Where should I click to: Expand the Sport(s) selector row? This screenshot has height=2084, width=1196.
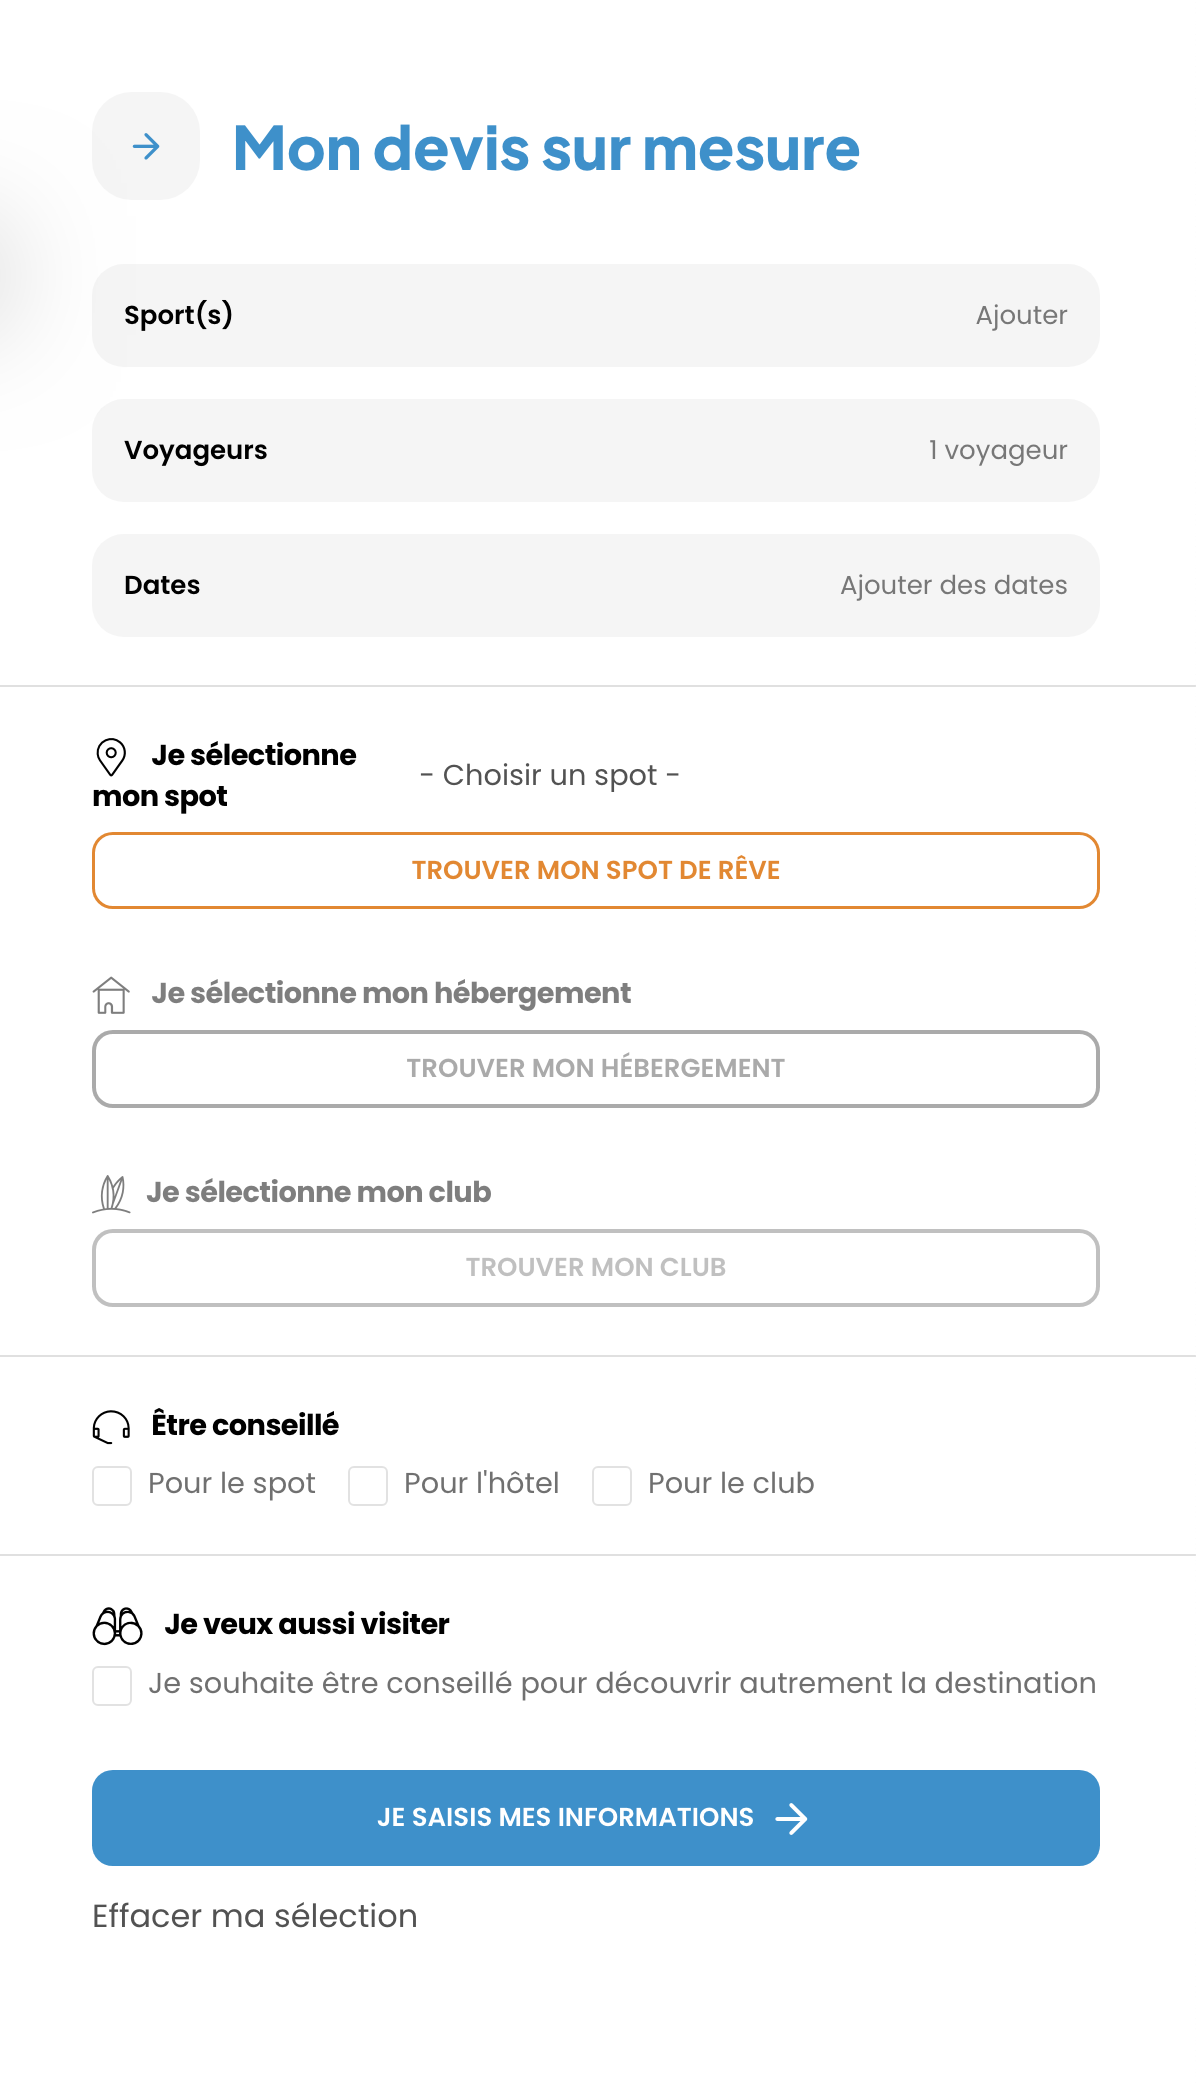click(x=596, y=316)
